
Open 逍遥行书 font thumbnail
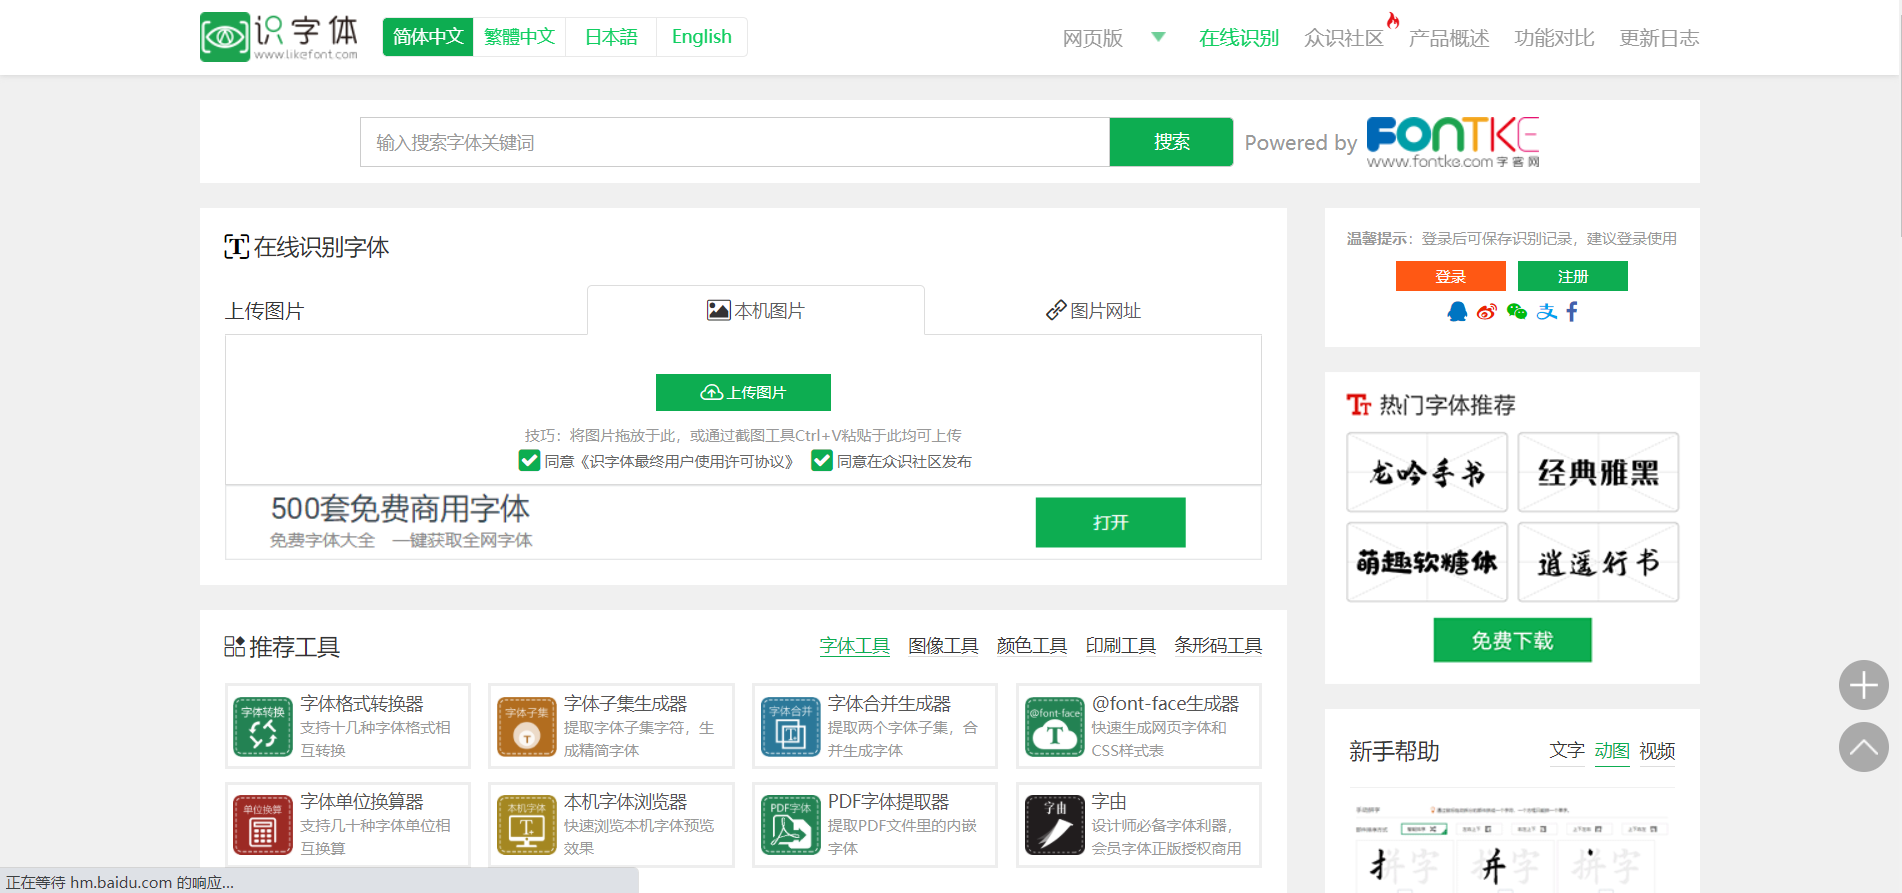click(1598, 562)
